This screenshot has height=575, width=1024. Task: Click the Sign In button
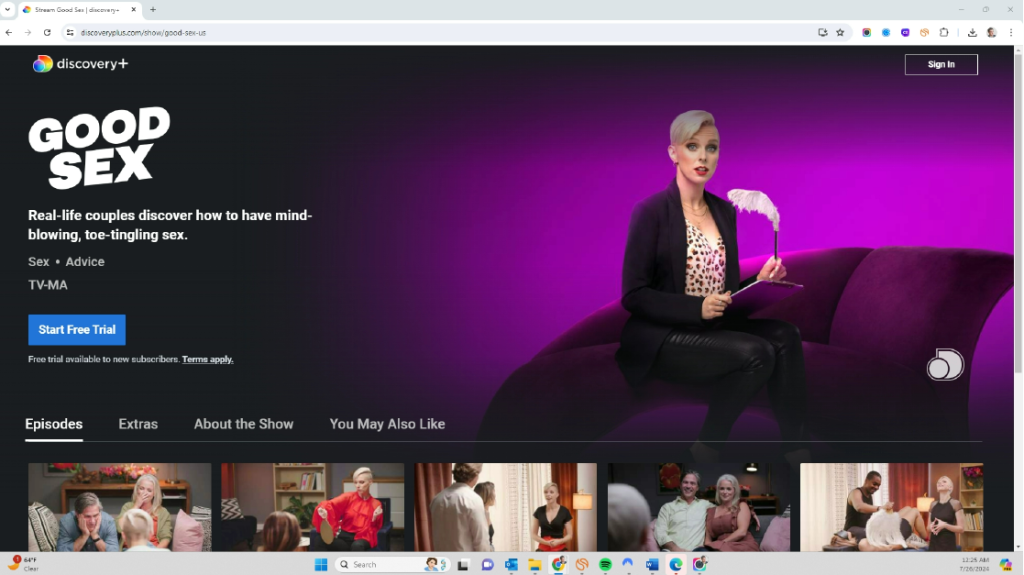tap(940, 64)
